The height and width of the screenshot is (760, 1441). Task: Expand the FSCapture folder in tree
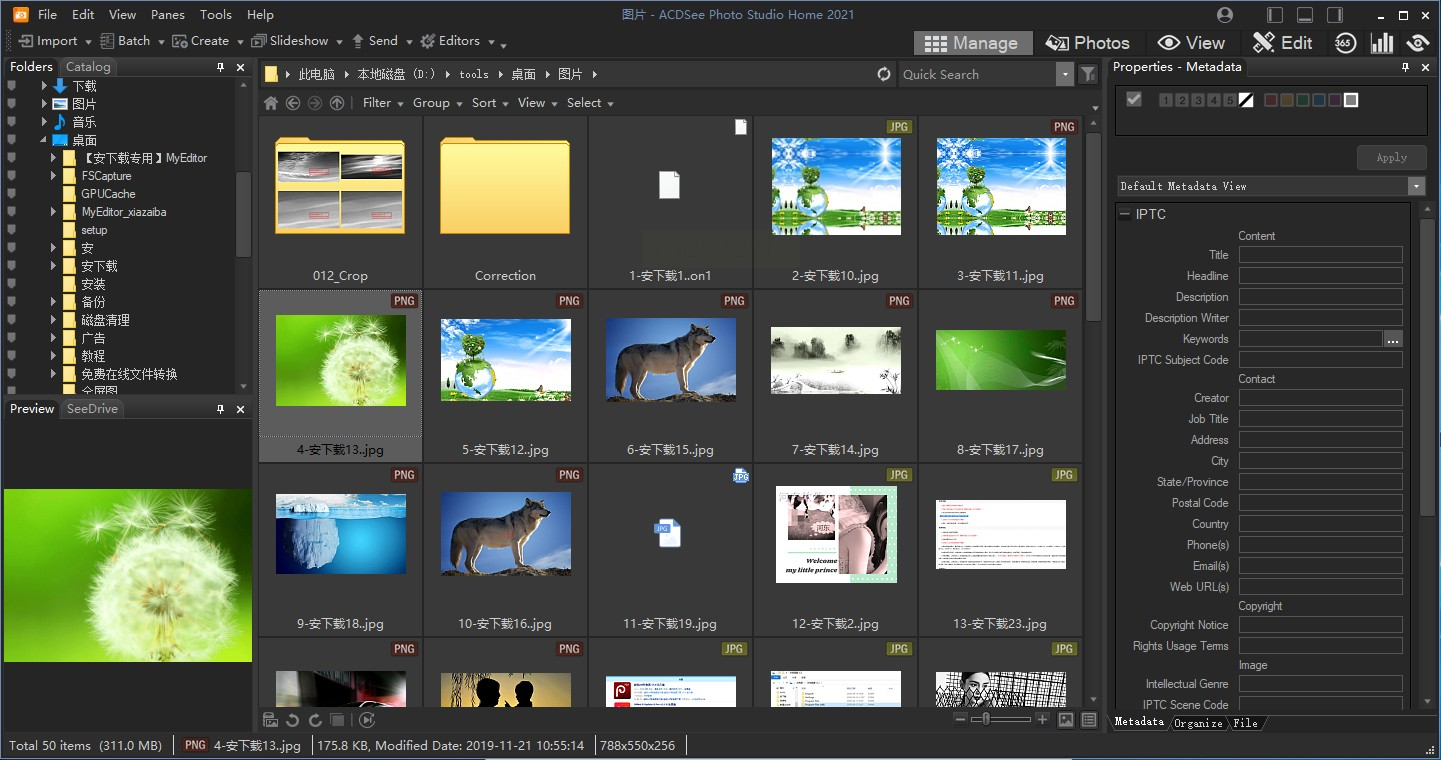[x=55, y=176]
